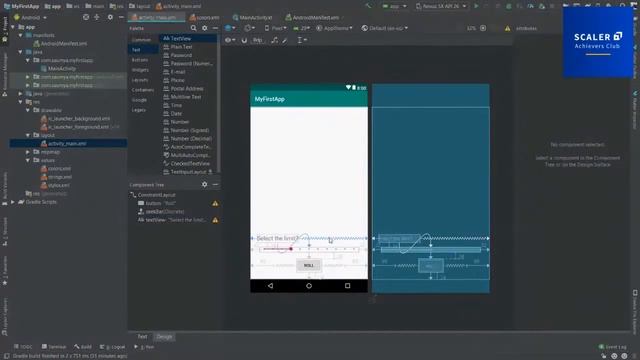Screen dimensions: 640x360
Task: Click the collapse all icon in Project panel
Action: [x=97, y=17]
